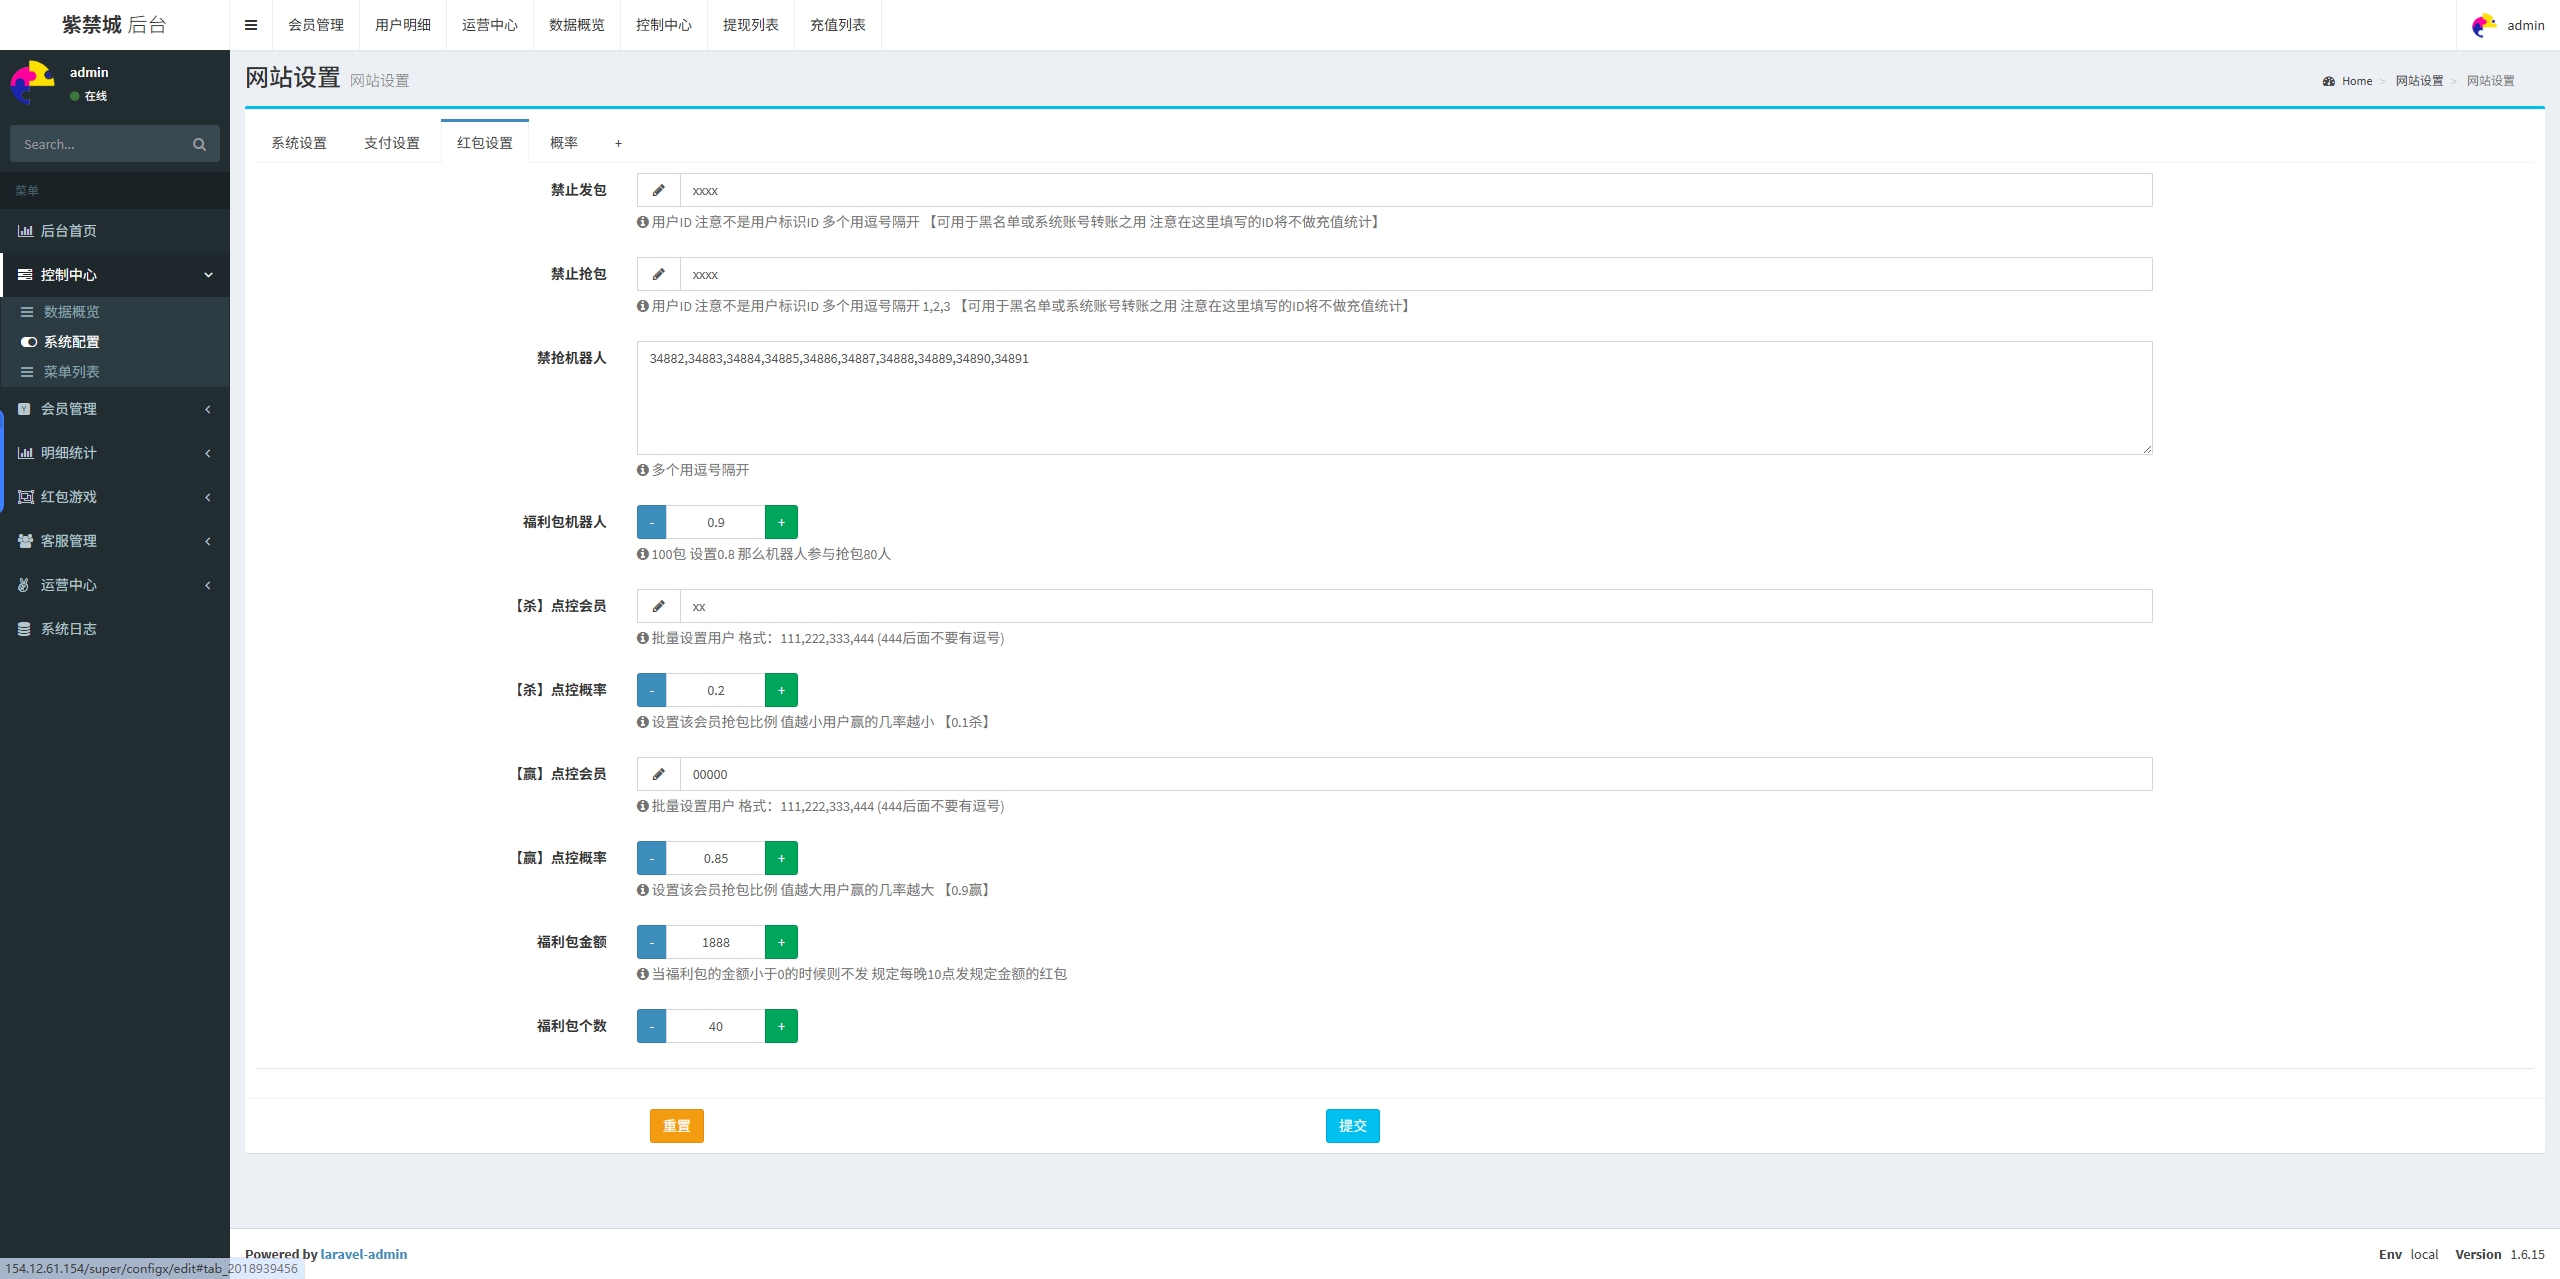Focus the 禁抢机器人 textarea
Image resolution: width=2560 pixels, height=1279 pixels.
(x=1395, y=398)
